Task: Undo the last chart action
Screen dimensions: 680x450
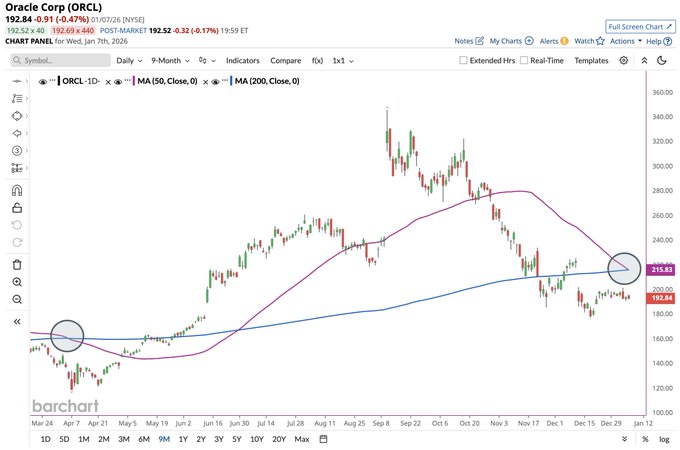Action: (17, 225)
